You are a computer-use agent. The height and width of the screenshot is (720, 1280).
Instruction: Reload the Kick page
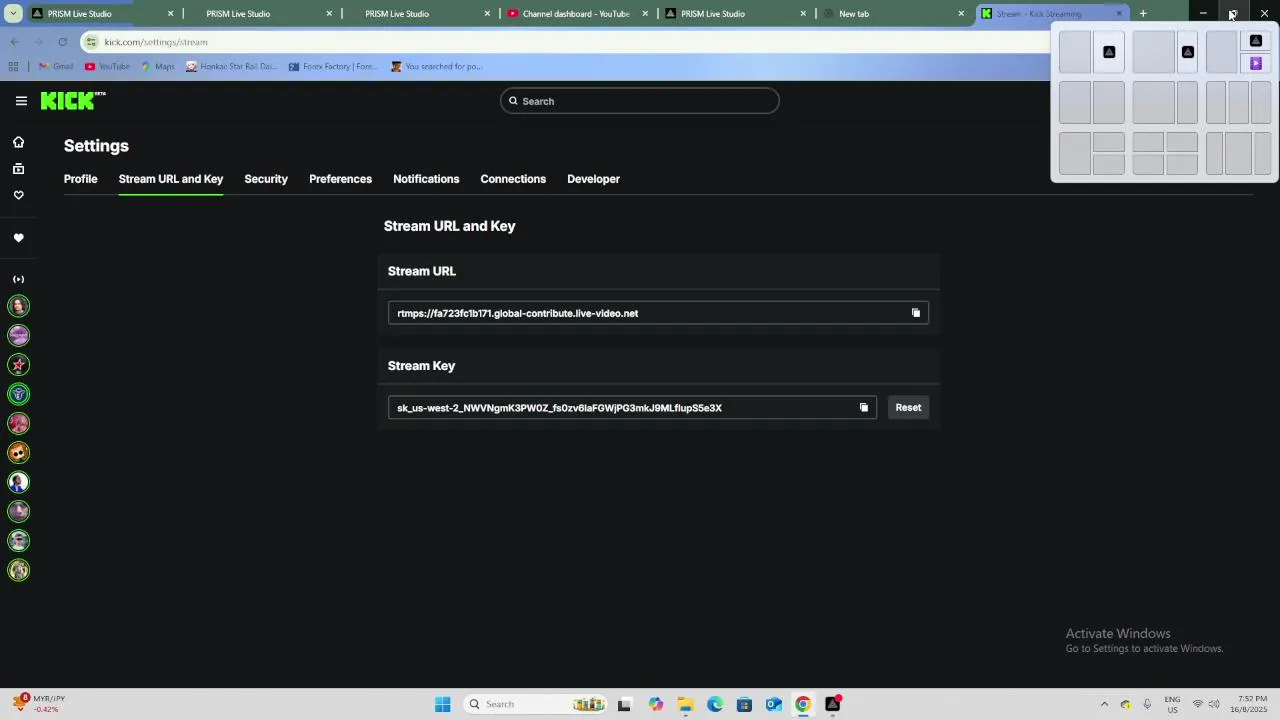click(x=62, y=42)
